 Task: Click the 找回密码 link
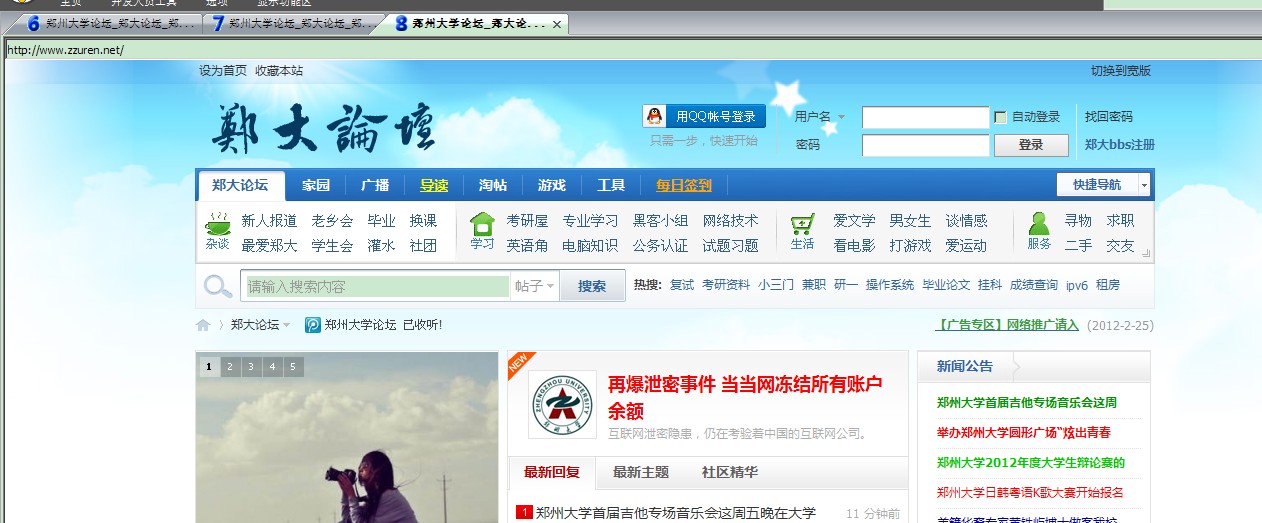[x=1109, y=117]
